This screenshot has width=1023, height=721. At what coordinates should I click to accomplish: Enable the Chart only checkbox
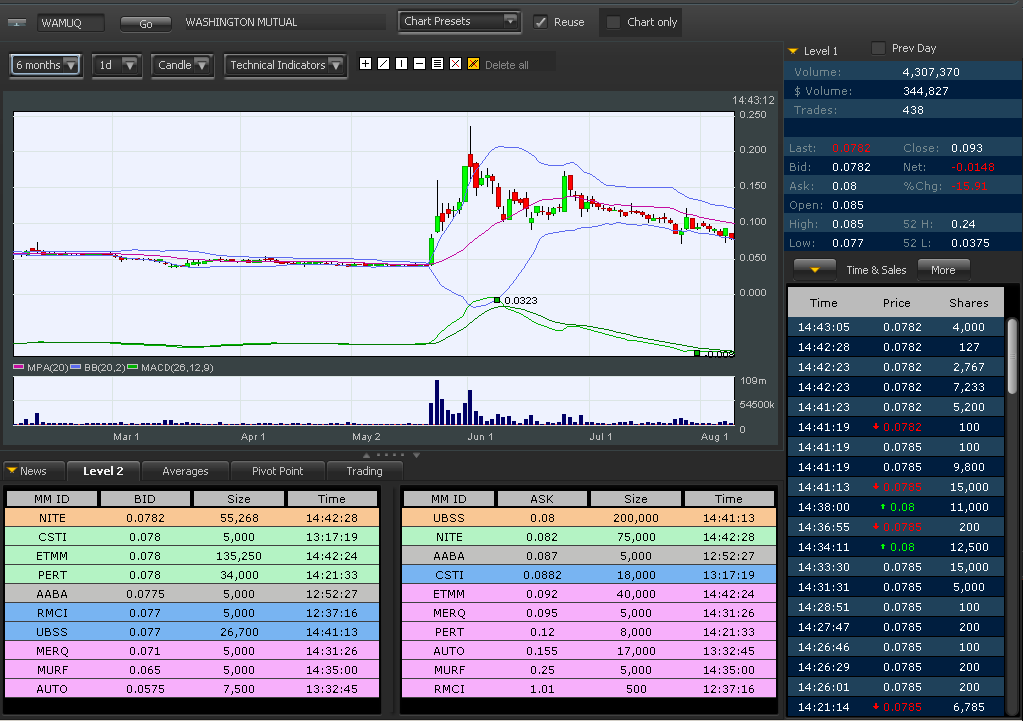[x=613, y=22]
